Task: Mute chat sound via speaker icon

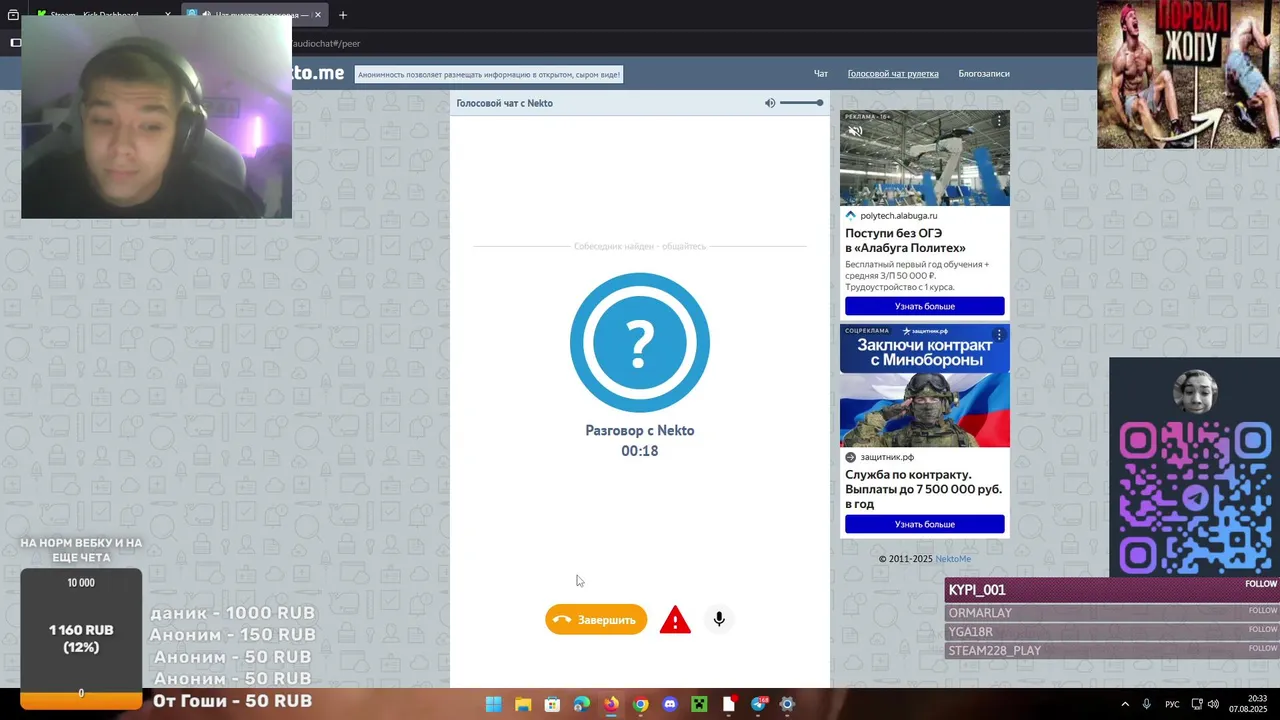Action: click(x=770, y=103)
